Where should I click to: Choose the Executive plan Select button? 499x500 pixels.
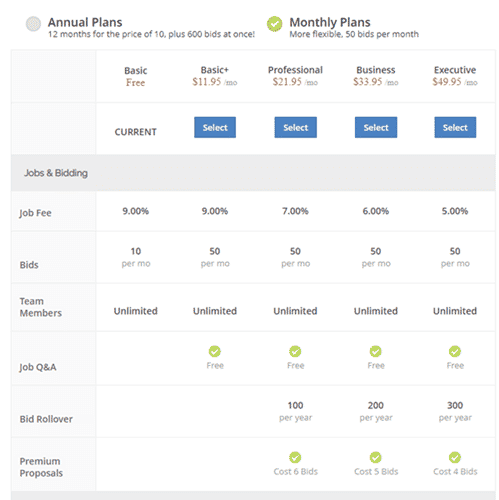[x=455, y=127]
